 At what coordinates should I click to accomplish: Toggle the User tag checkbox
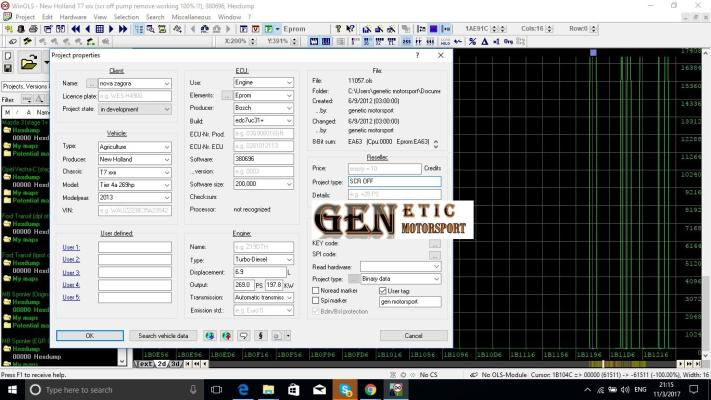[383, 290]
